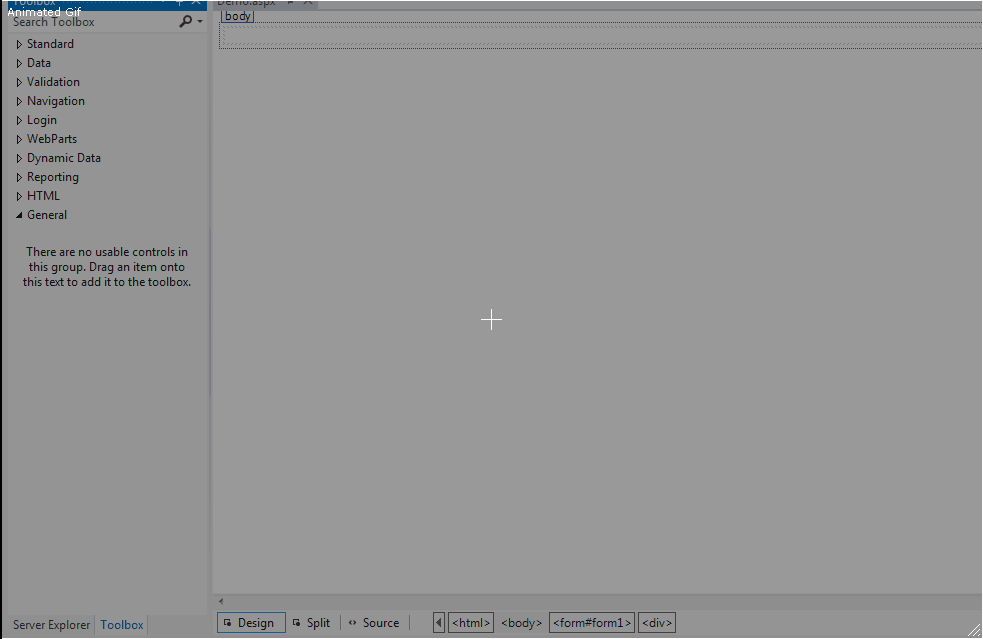Expand the HTML toolbox group

tap(19, 196)
